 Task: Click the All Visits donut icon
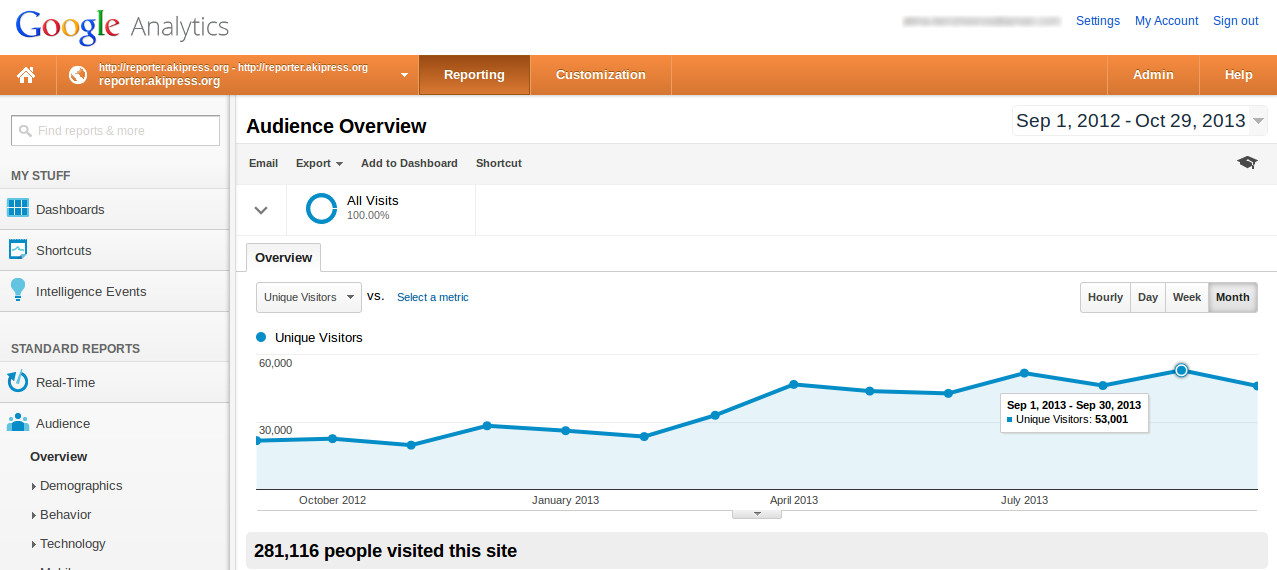[x=321, y=208]
